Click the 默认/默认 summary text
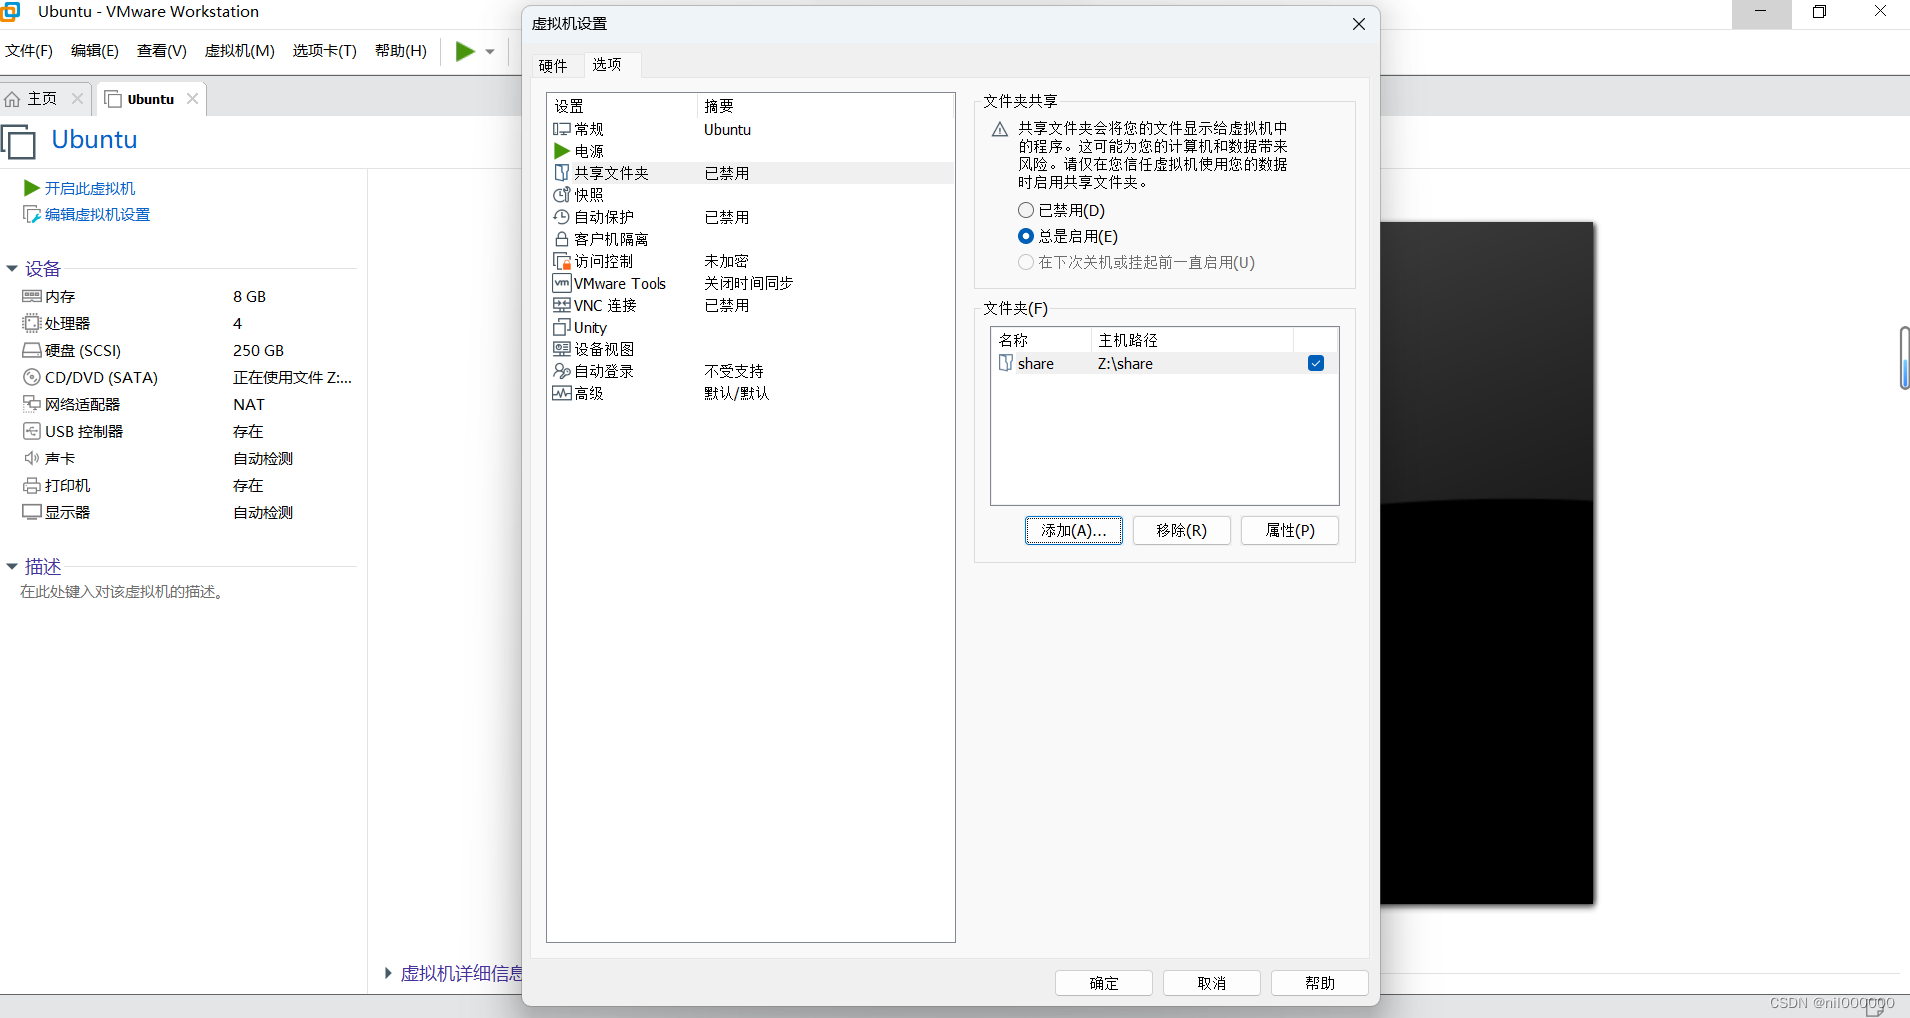 coord(737,393)
